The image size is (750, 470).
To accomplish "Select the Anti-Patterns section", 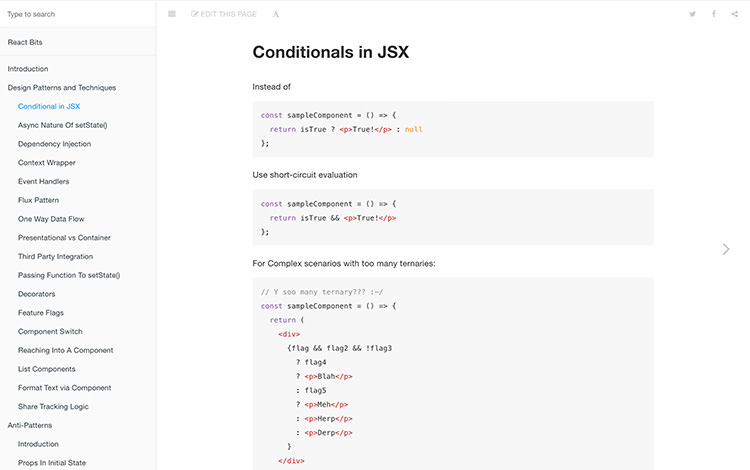I will coord(29,425).
